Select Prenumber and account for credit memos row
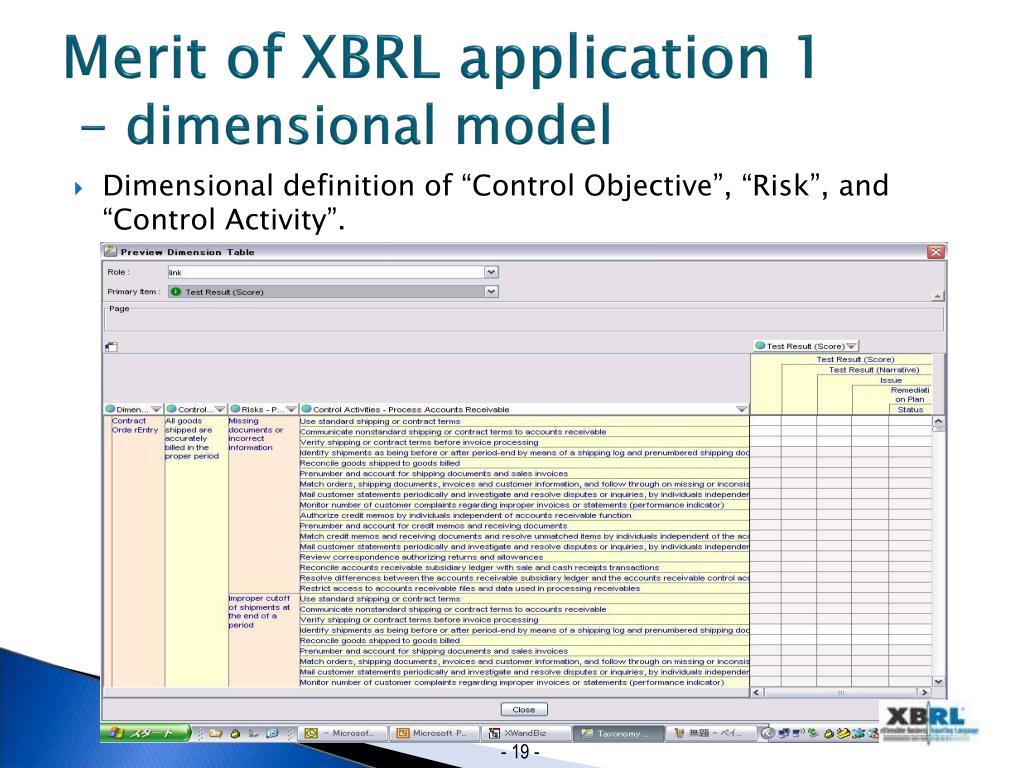1024x768 pixels. [524, 526]
